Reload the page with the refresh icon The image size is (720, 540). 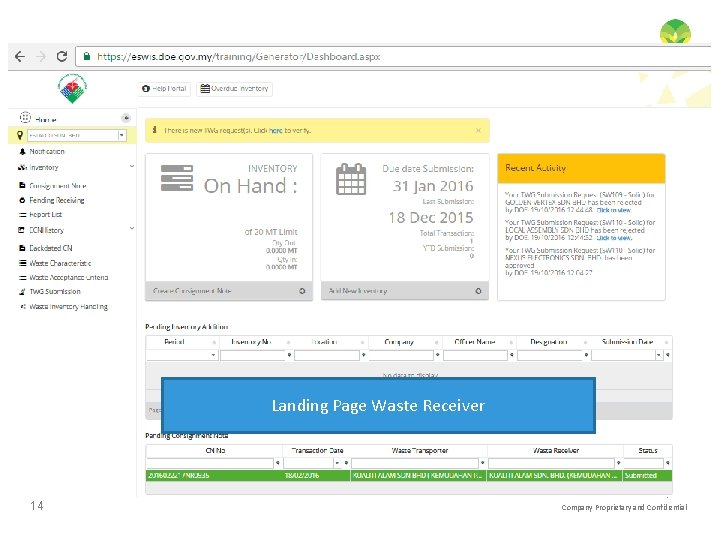tap(62, 56)
